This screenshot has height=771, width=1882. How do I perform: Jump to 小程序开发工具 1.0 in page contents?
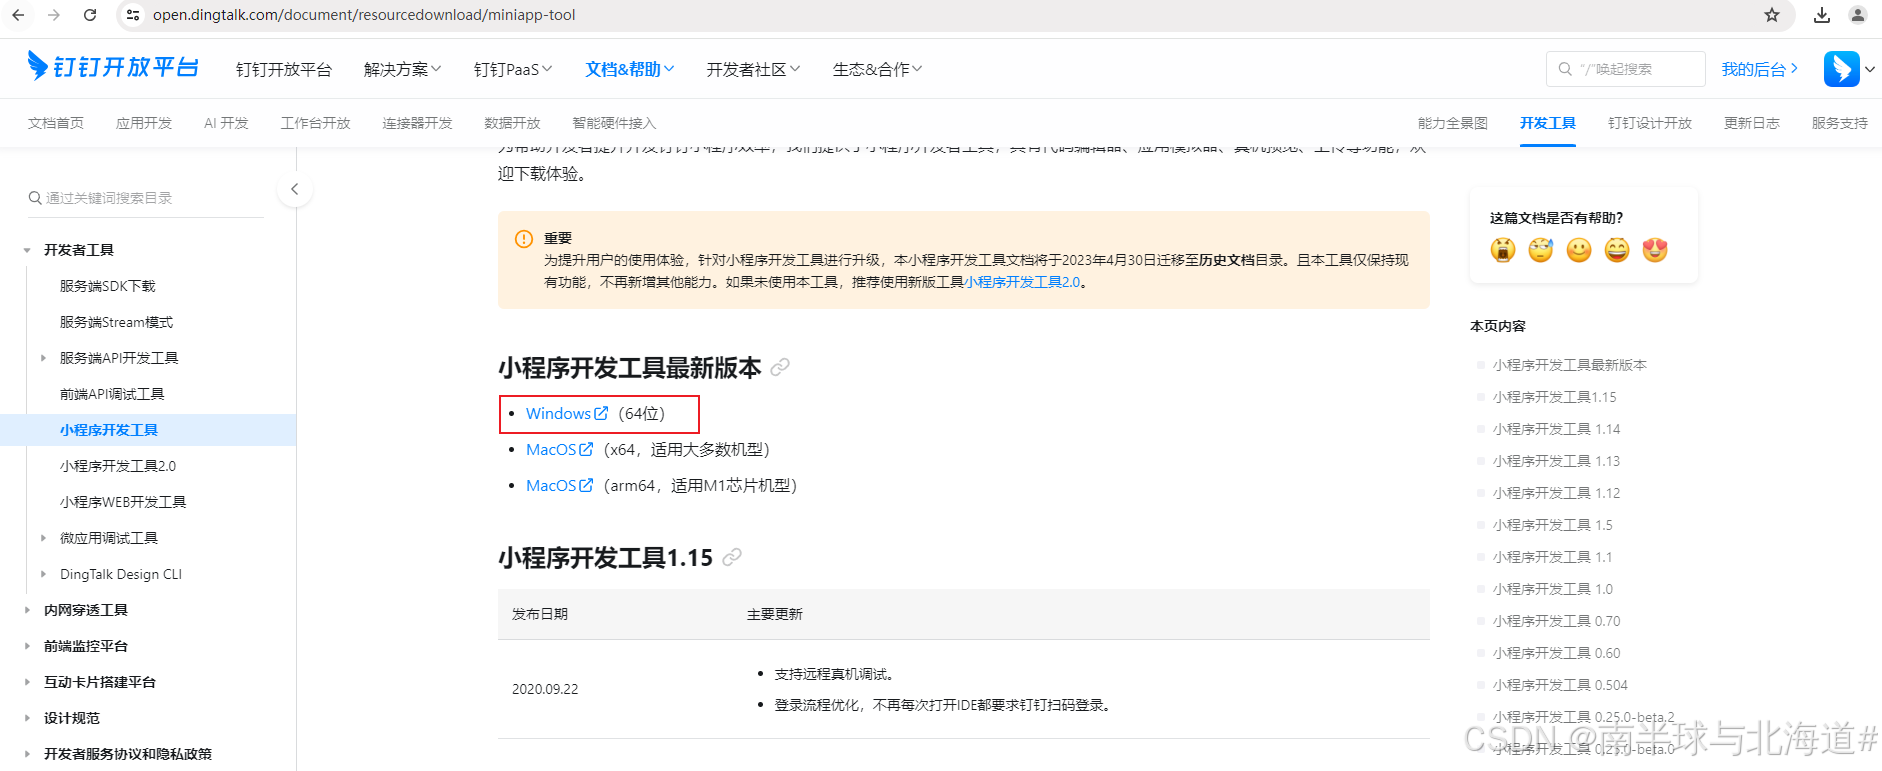point(1553,589)
